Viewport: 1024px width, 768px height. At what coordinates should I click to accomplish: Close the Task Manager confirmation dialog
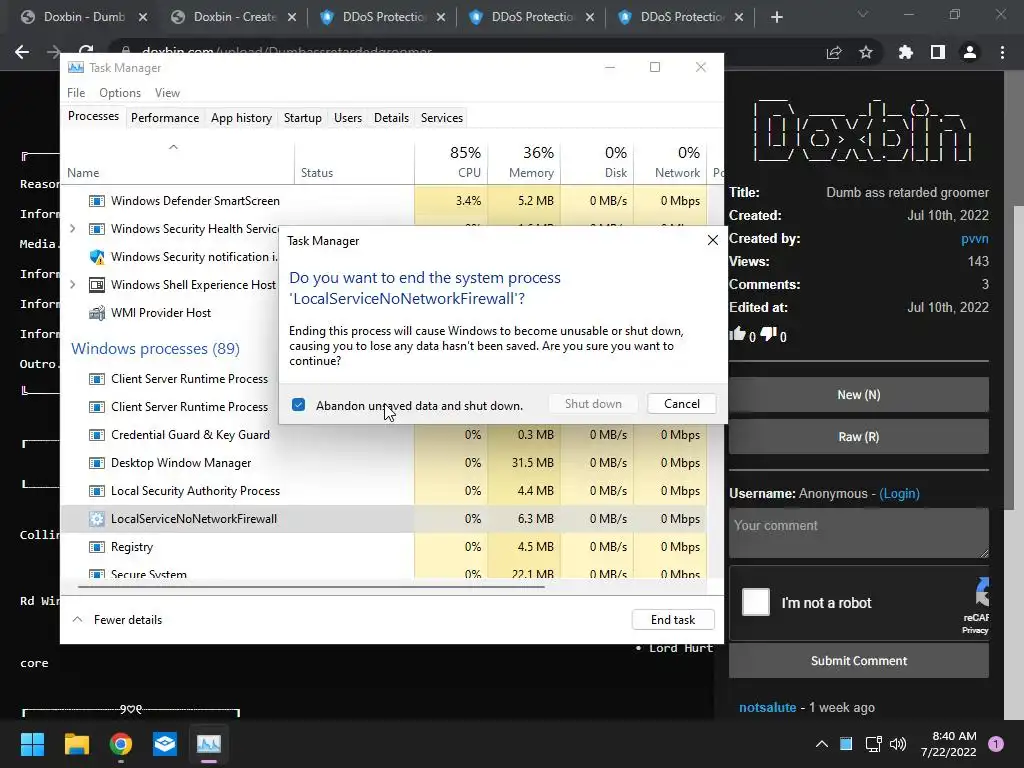712,240
